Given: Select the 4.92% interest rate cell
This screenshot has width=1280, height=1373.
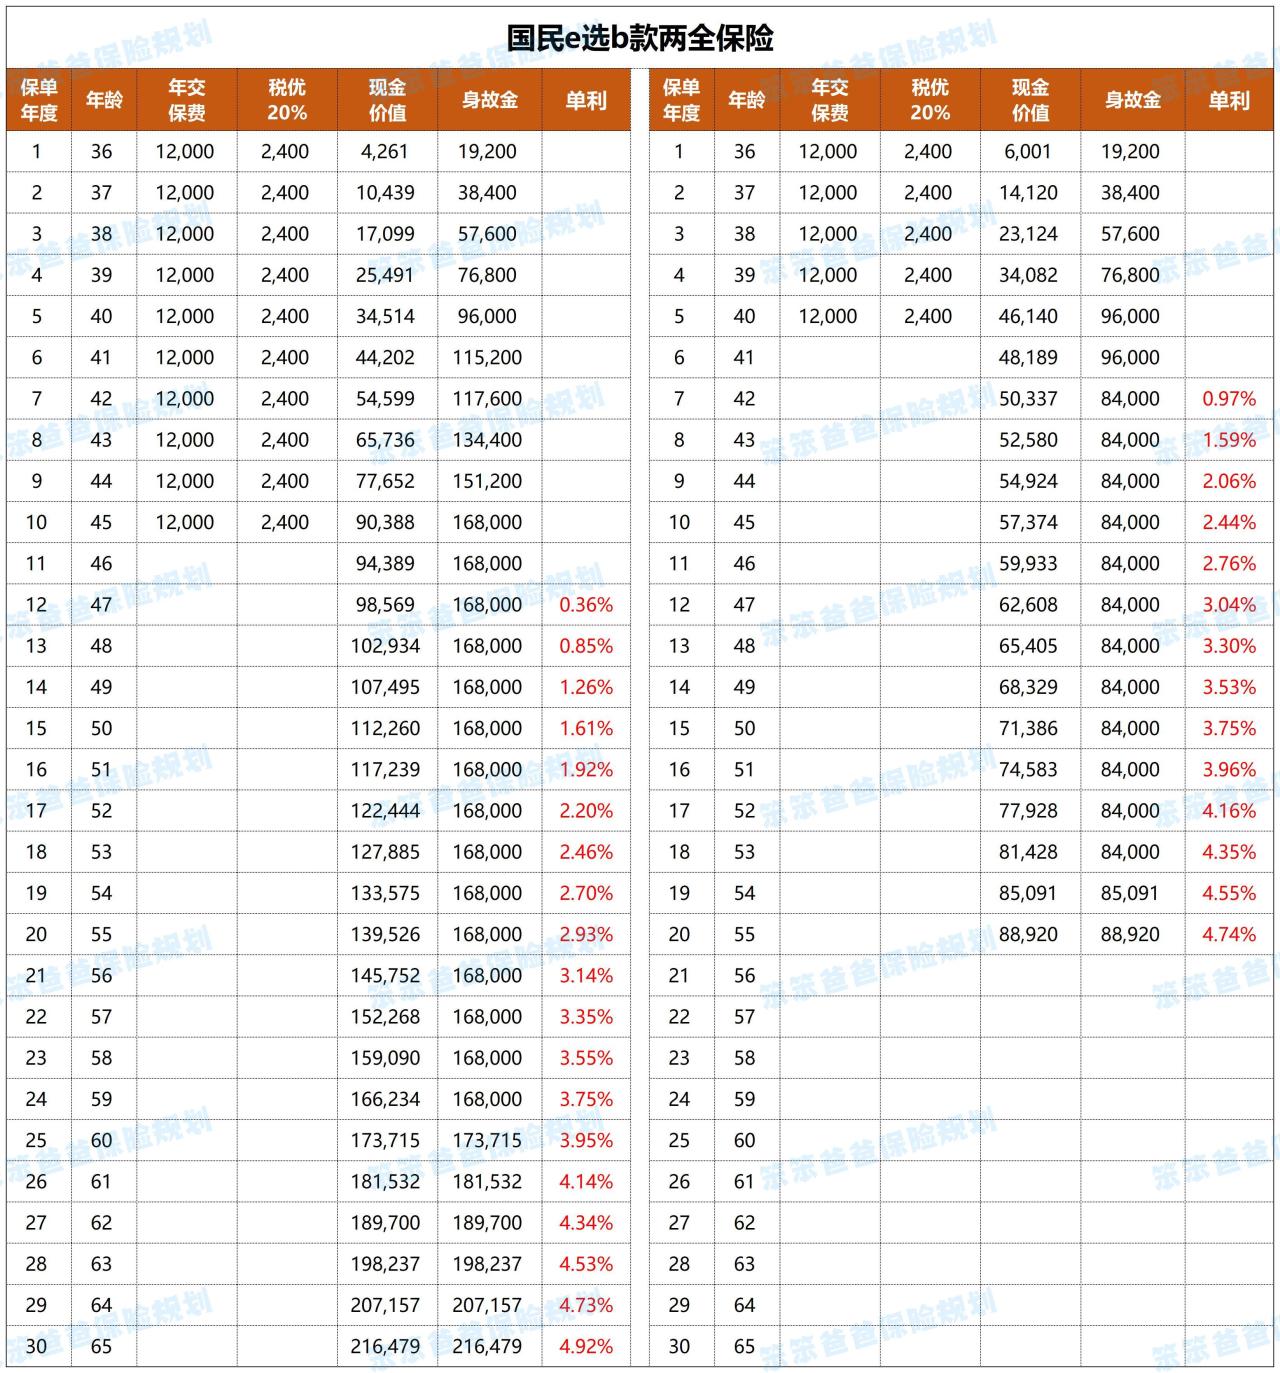Looking at the screenshot, I should coord(586,1346).
